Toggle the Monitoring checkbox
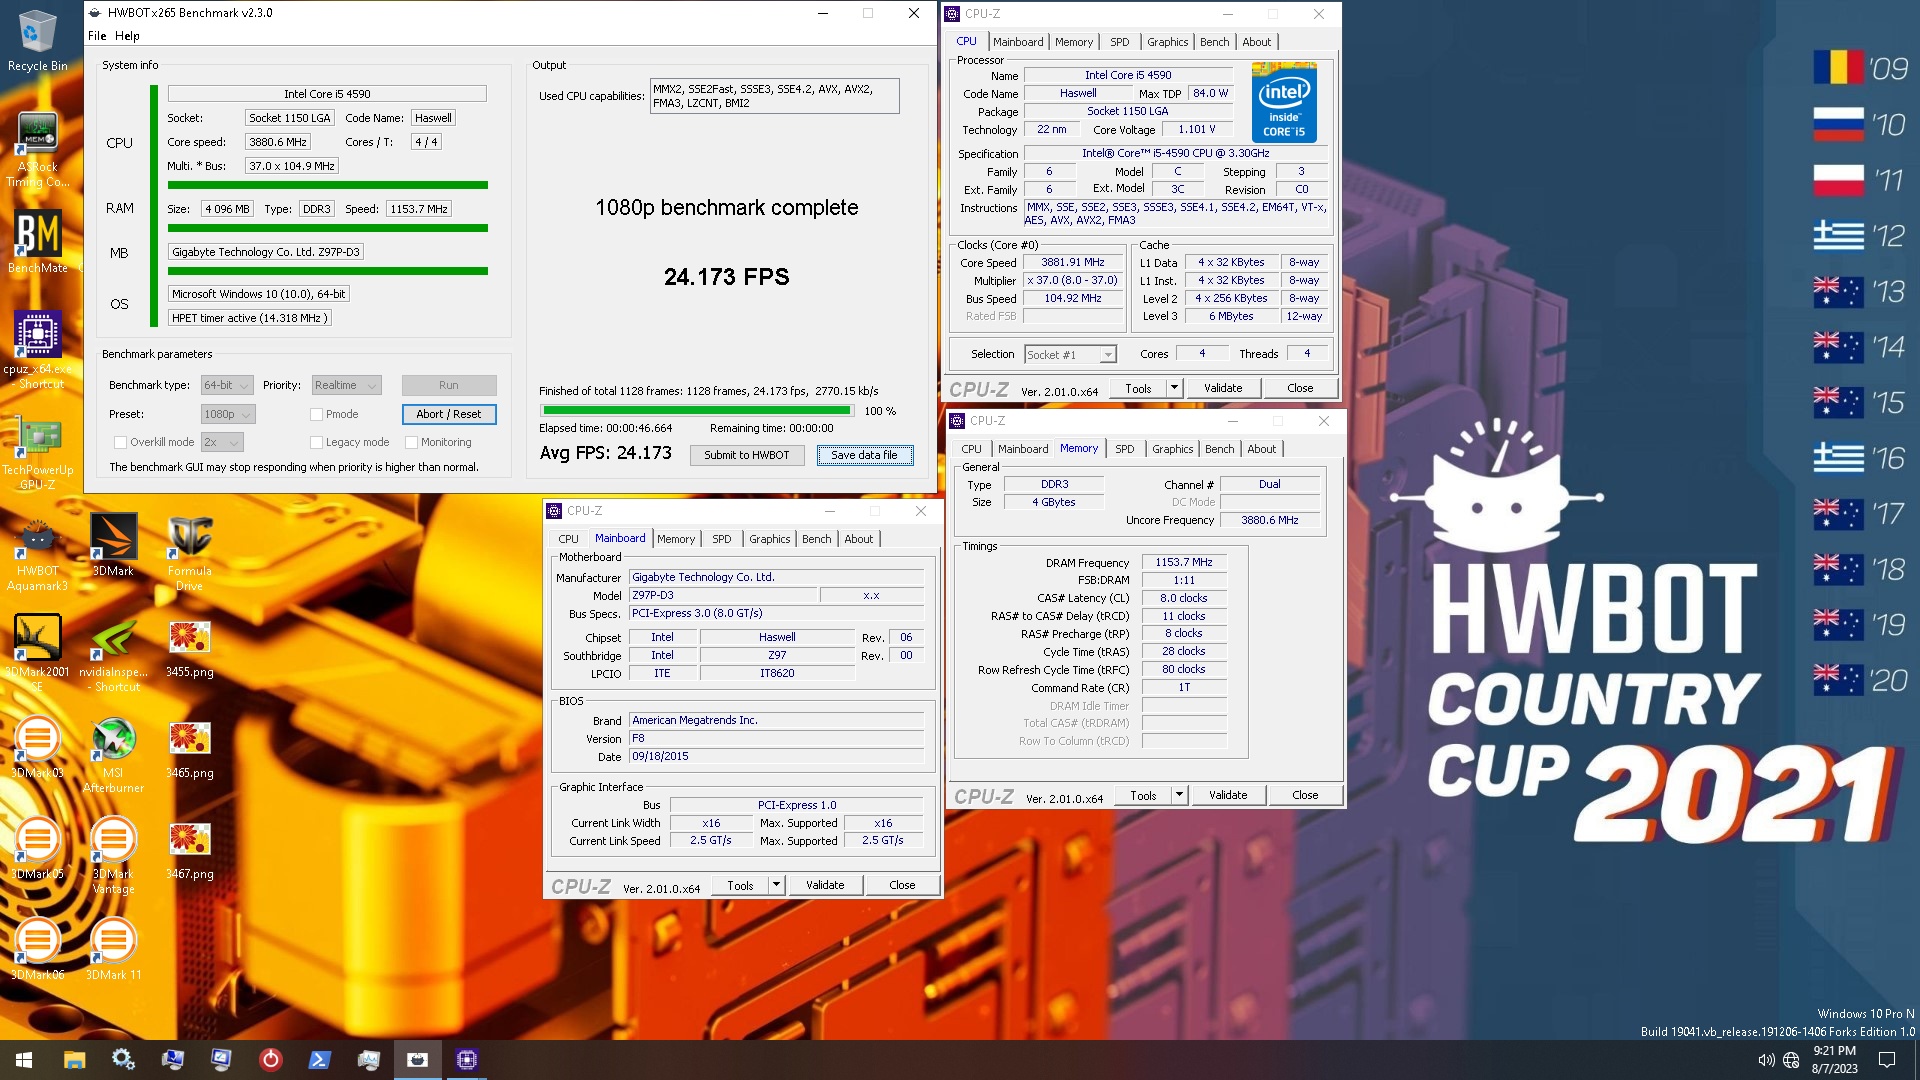1920x1080 pixels. point(411,442)
